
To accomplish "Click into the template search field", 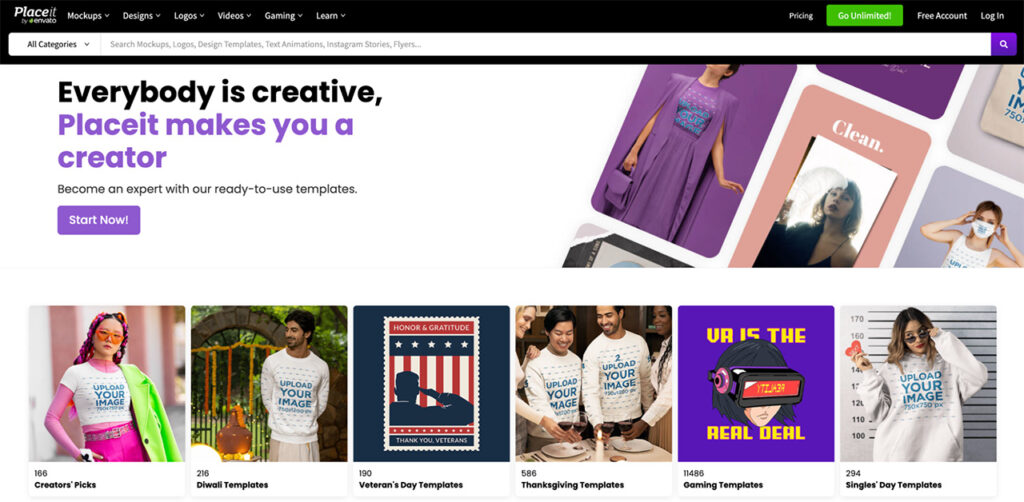I will (x=545, y=44).
